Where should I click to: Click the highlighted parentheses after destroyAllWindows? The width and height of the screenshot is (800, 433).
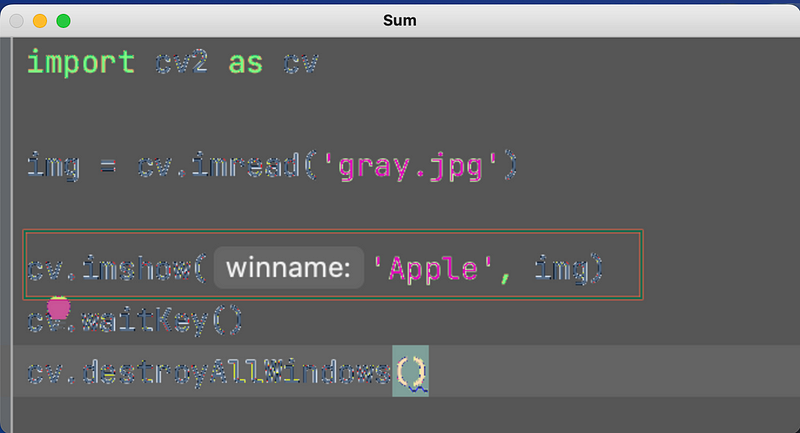tap(411, 373)
